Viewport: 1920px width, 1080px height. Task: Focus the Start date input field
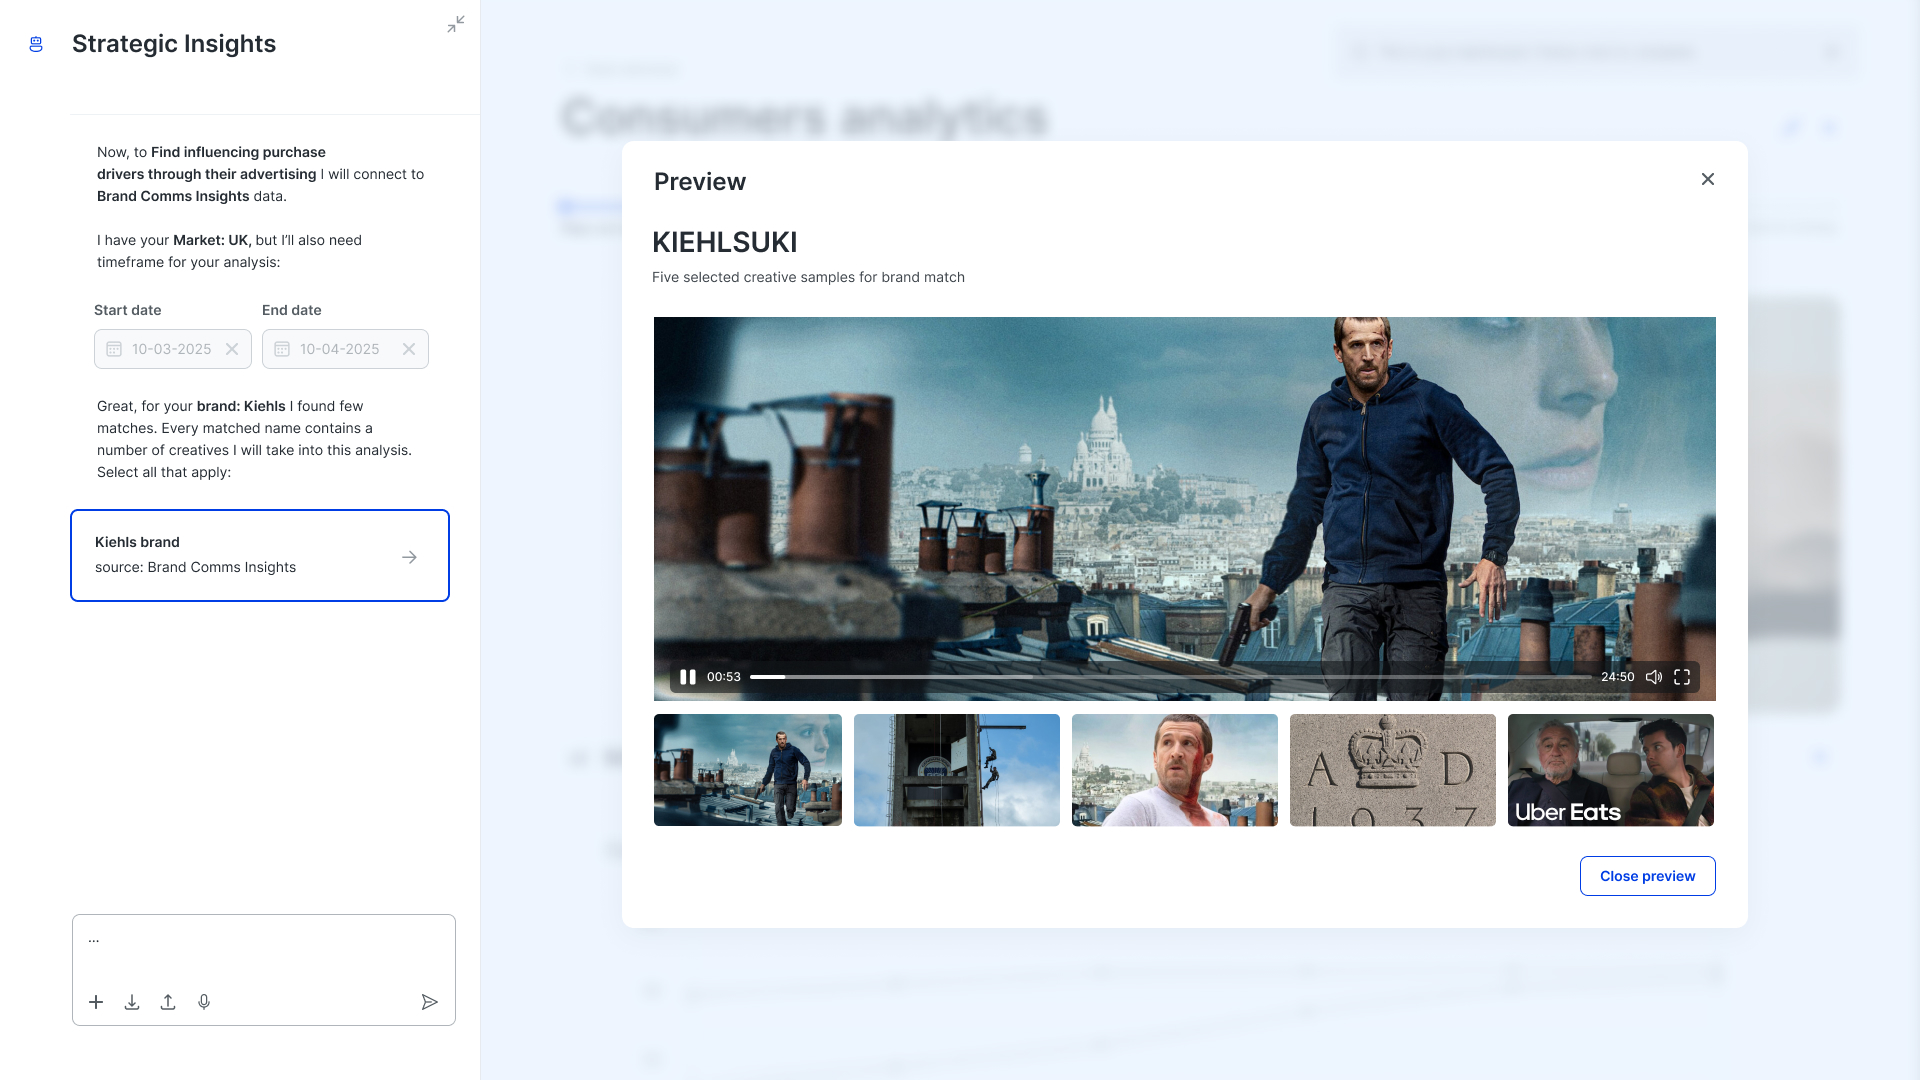point(173,349)
